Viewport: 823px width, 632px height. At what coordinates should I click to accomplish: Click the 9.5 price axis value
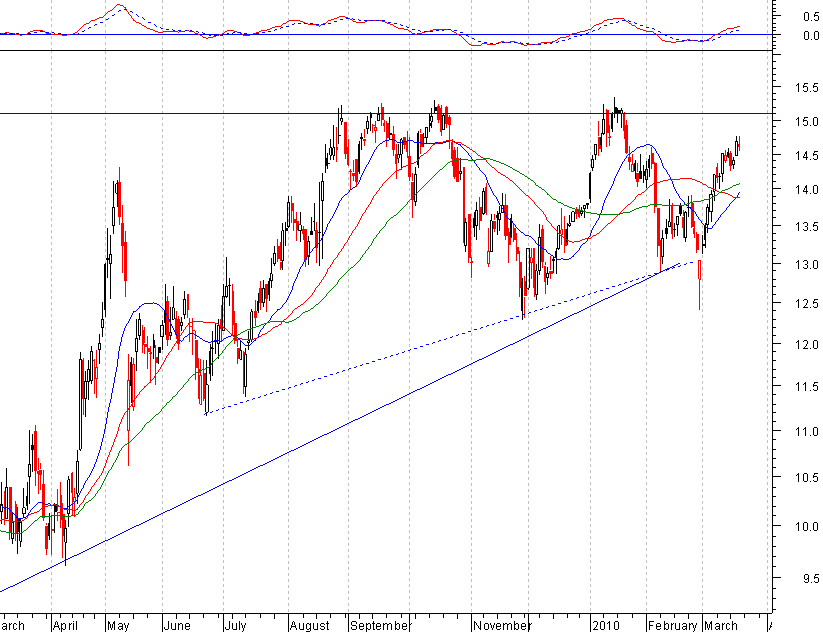tap(810, 578)
